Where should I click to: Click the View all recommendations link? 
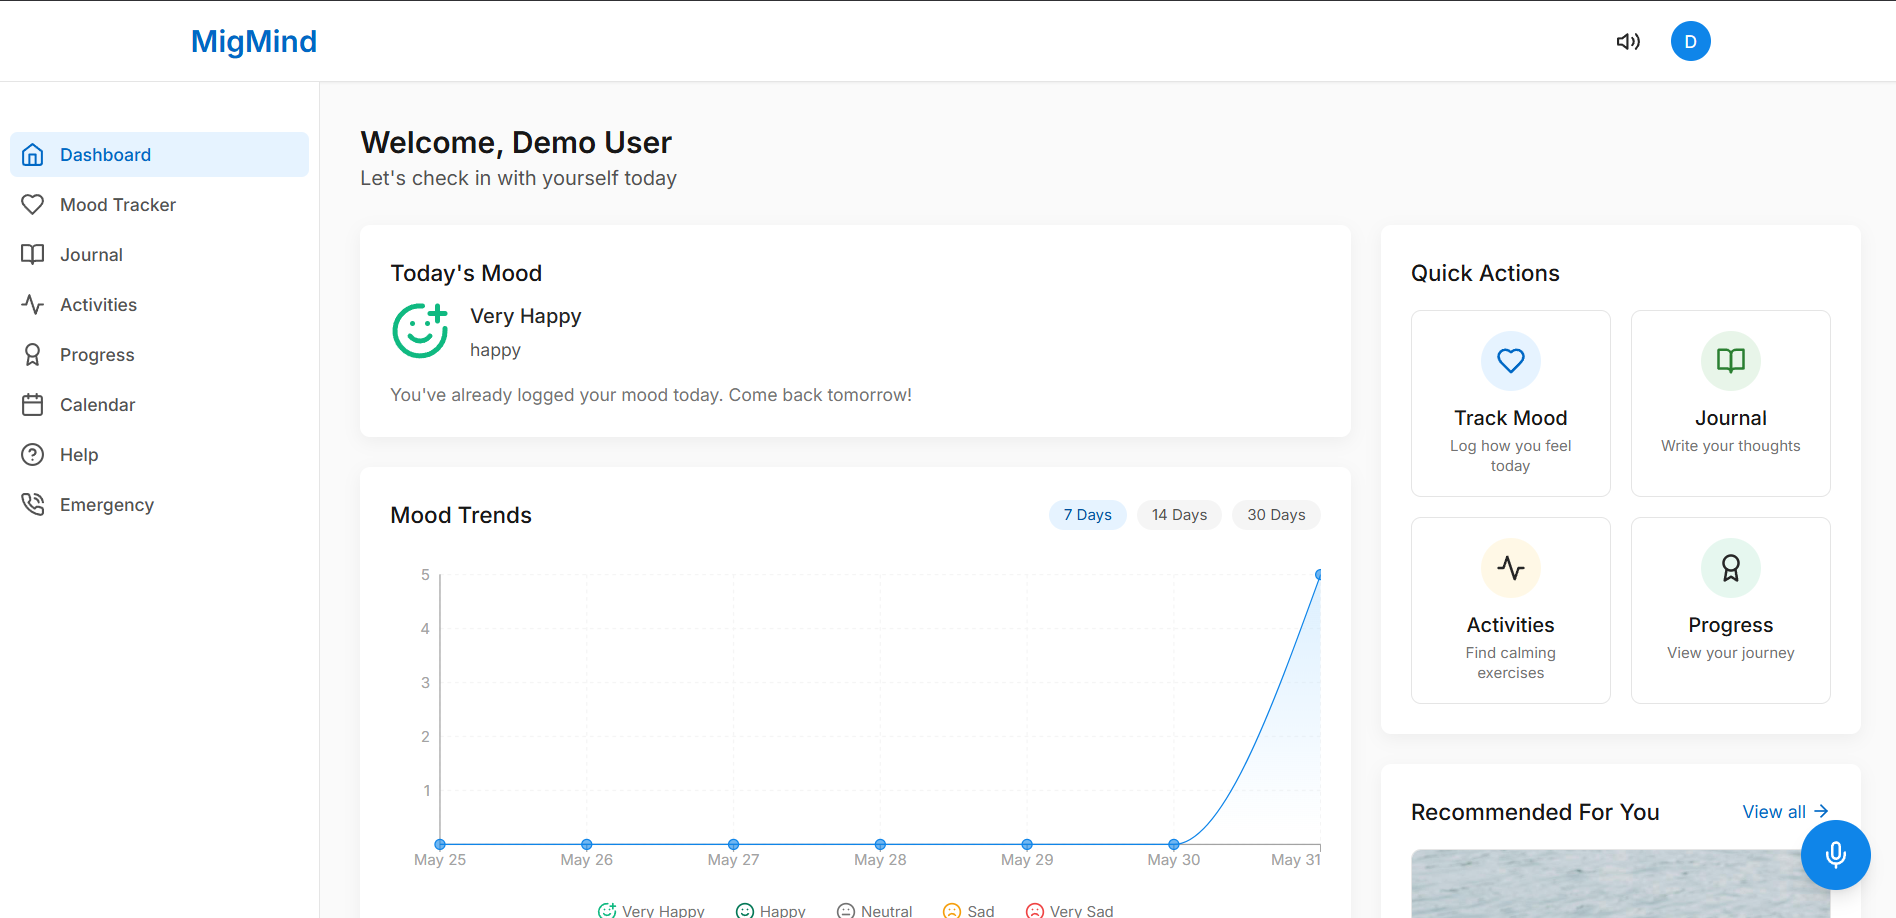[x=1786, y=812]
